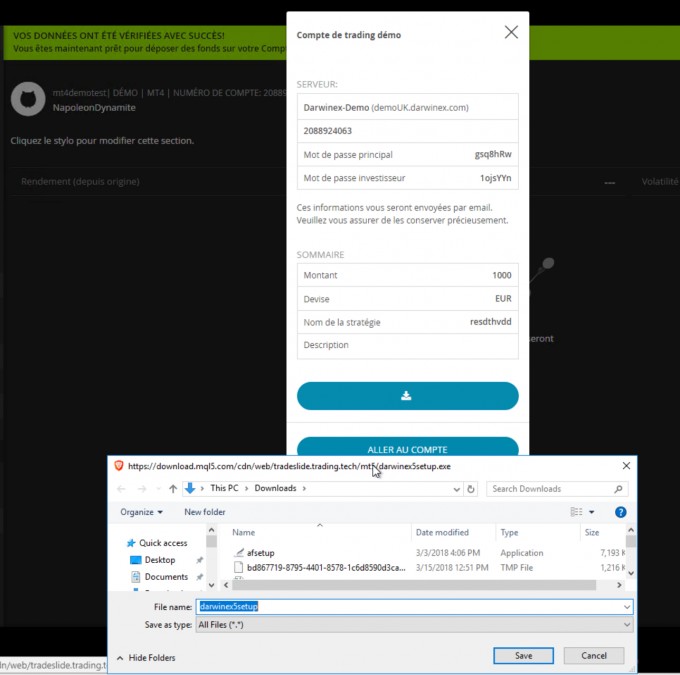Click the bd867719 file document icon
Image resolution: width=680 pixels, height=675 pixels.
click(x=238, y=567)
